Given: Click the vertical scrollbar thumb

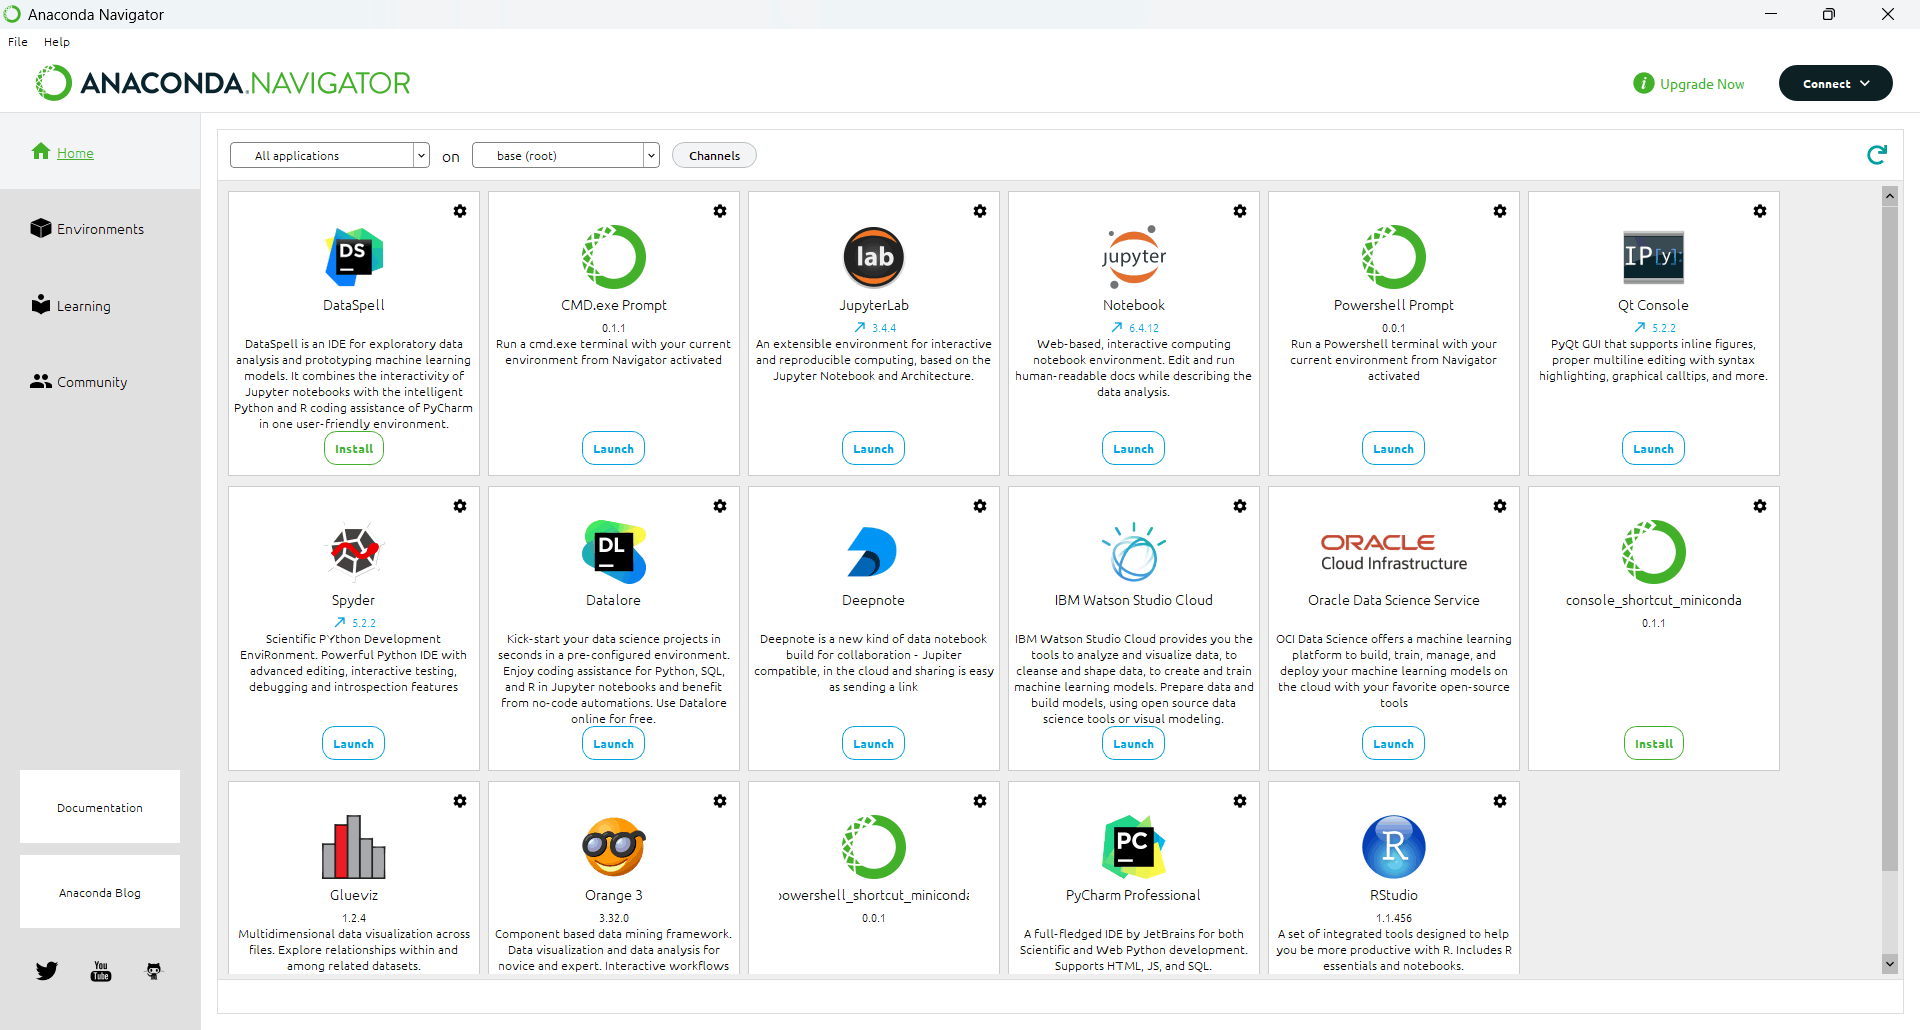Looking at the screenshot, I should coord(1889,540).
